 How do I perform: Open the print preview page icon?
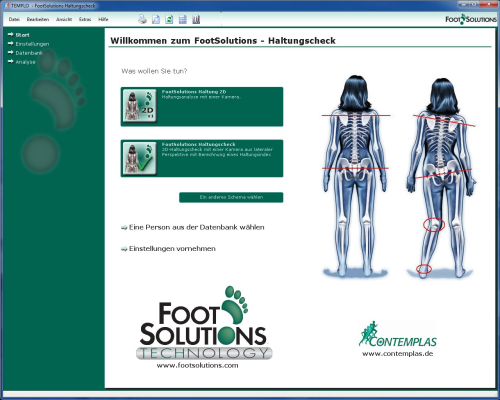coord(156,19)
